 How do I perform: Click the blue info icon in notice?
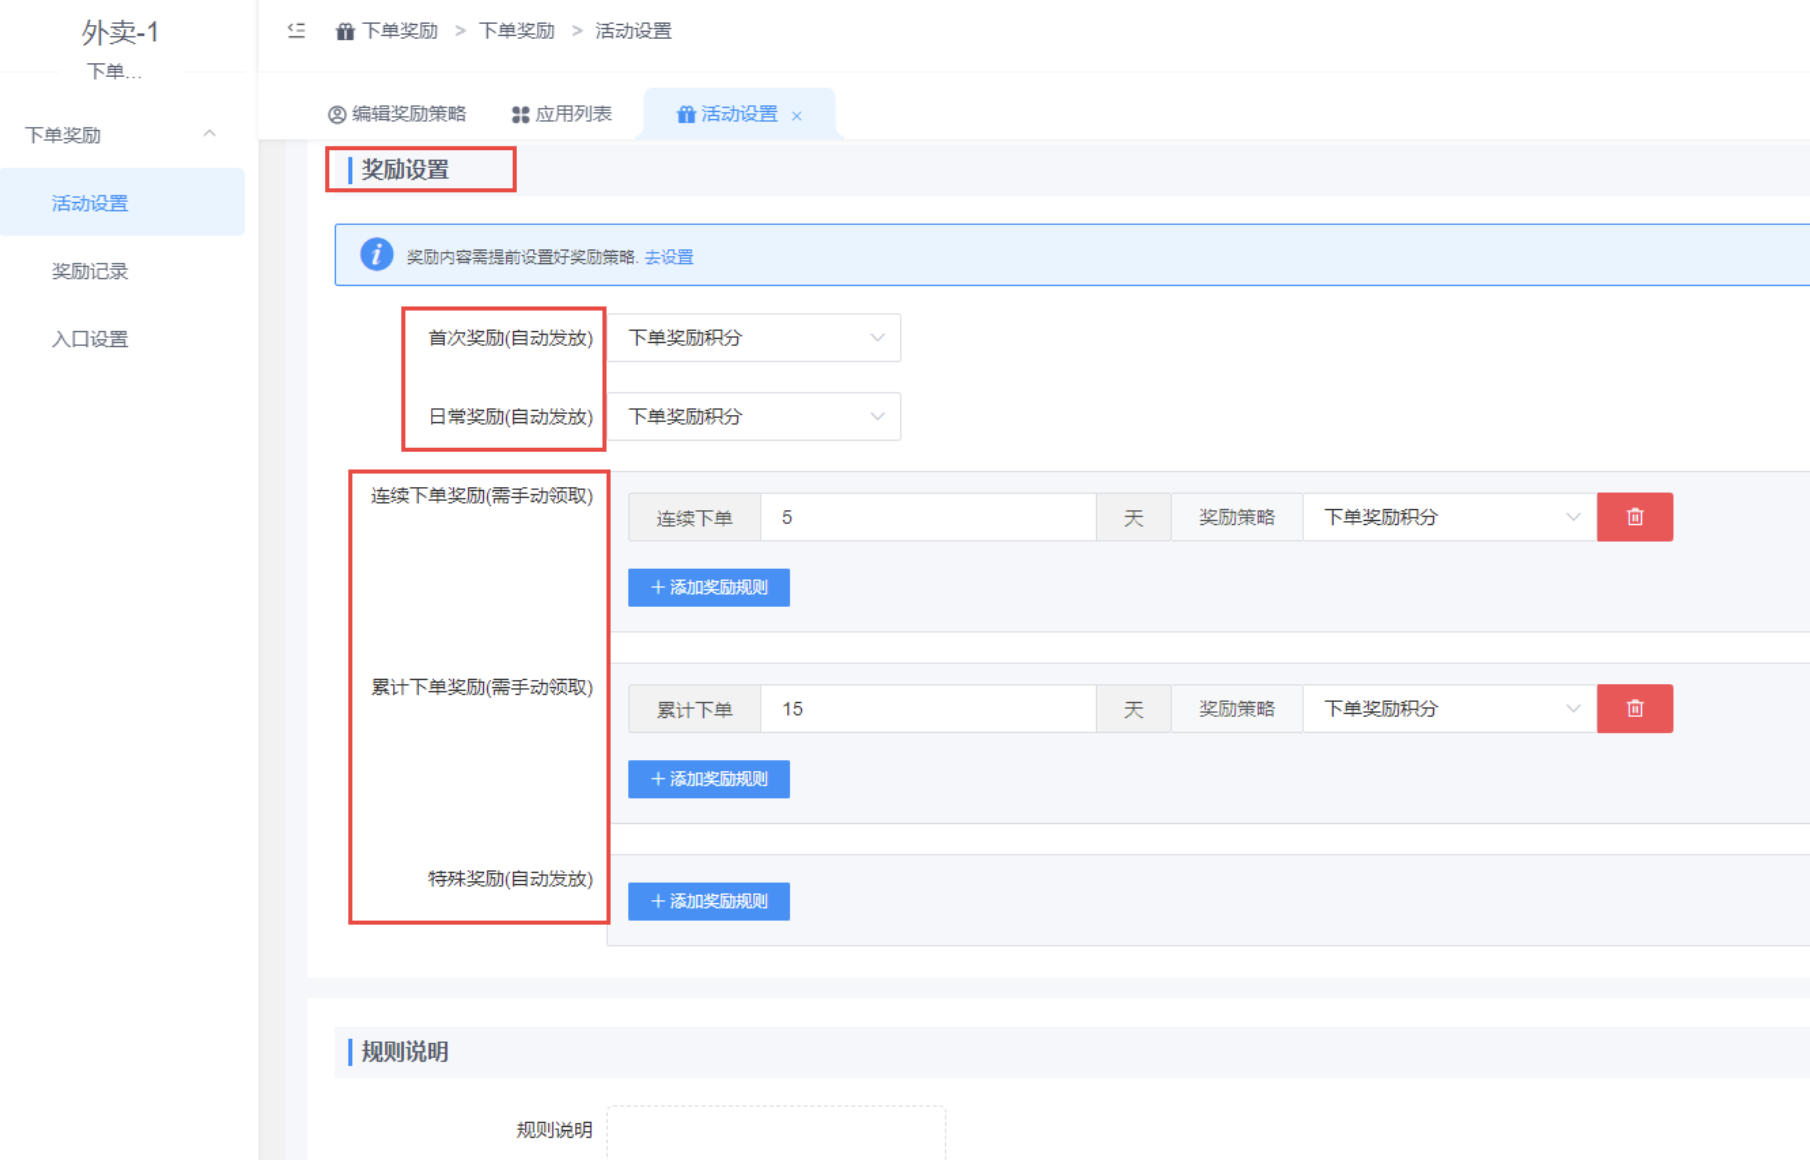click(x=376, y=255)
